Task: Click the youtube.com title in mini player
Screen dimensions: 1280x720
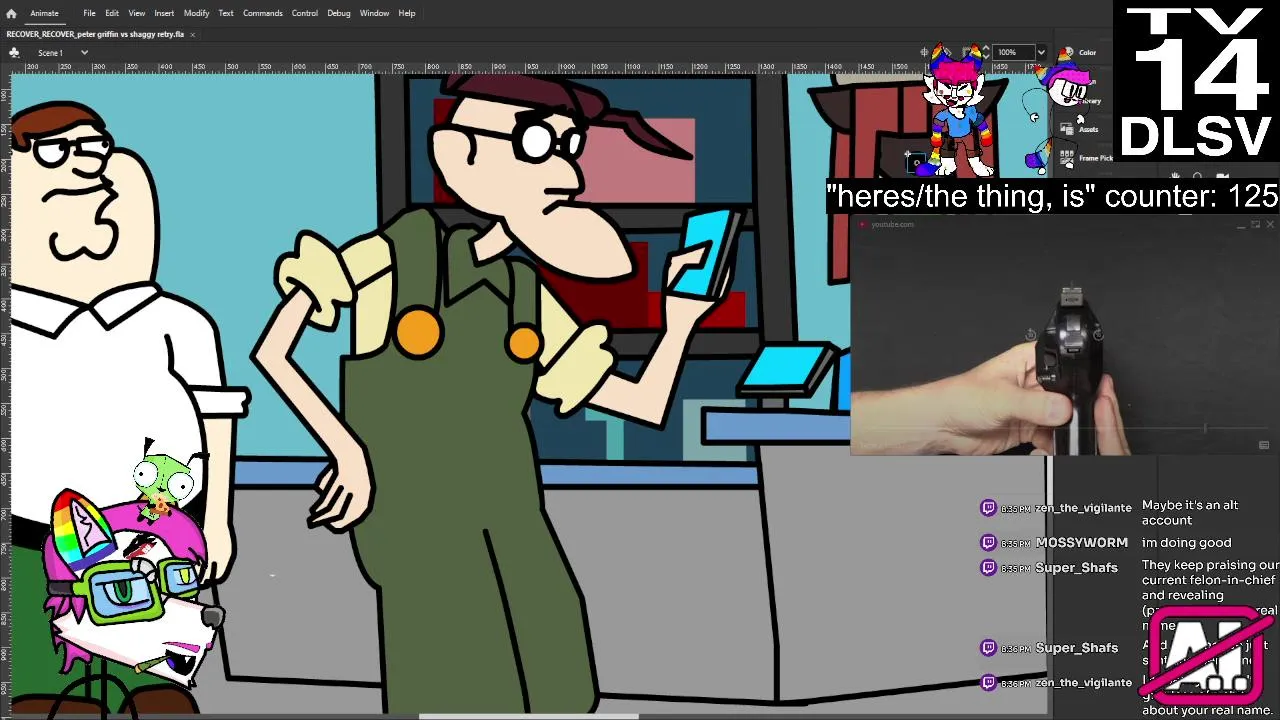Action: point(892,225)
